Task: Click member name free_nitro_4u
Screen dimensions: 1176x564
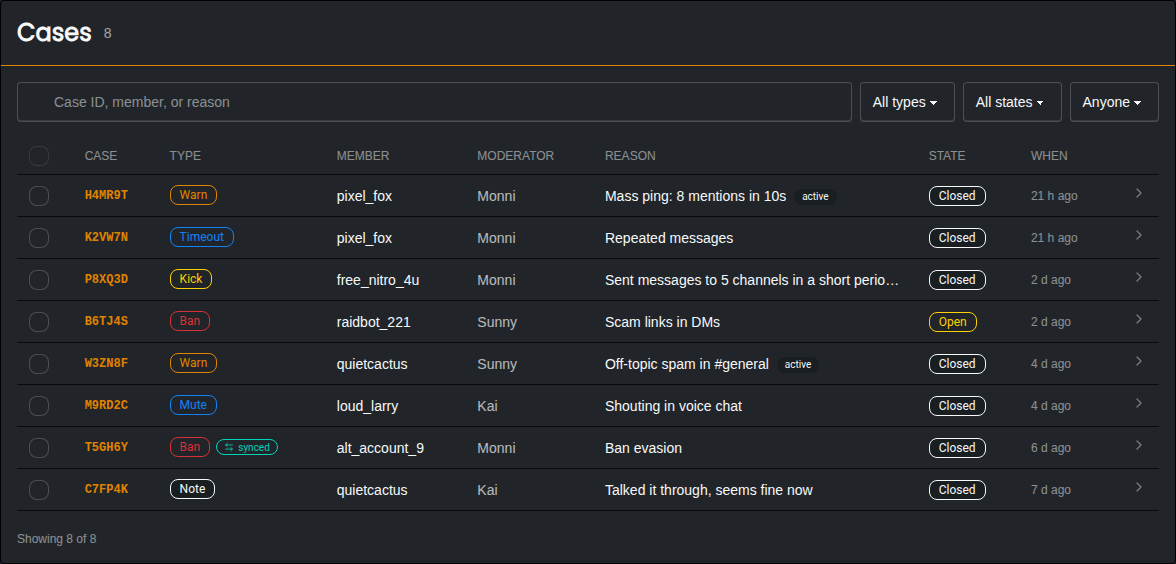Action: coord(378,280)
